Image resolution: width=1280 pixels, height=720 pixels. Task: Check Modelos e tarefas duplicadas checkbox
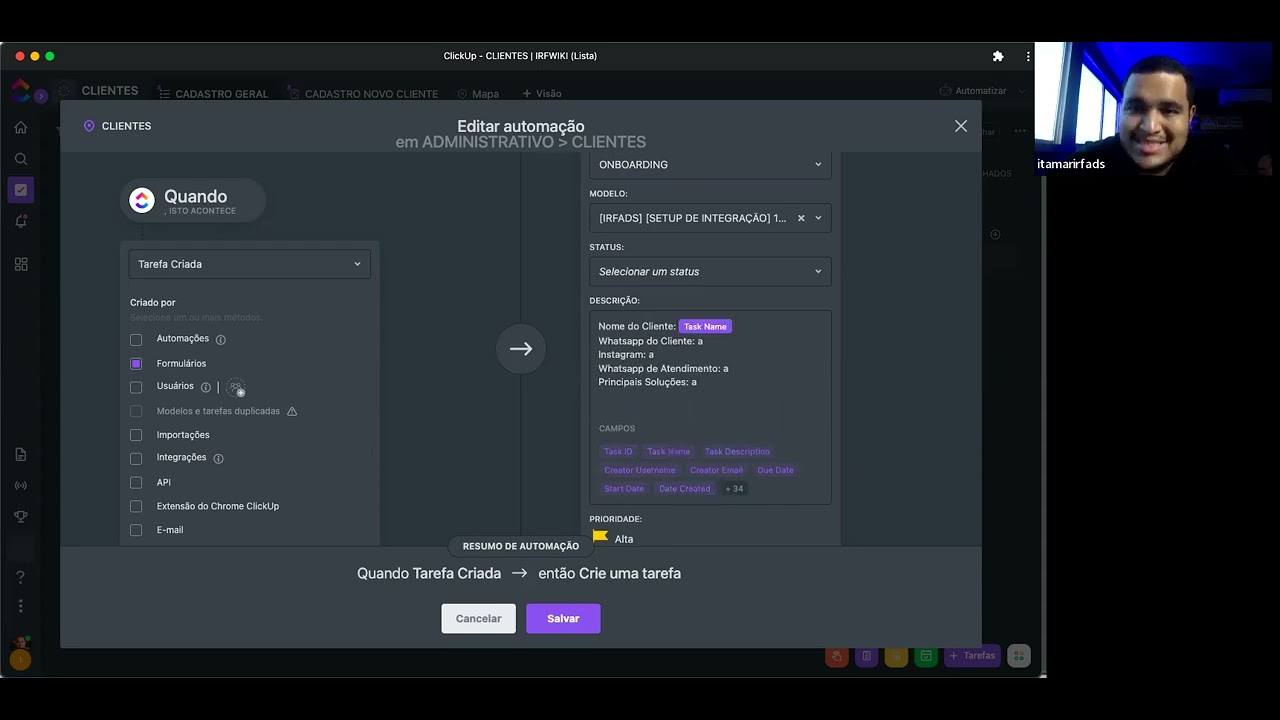(x=136, y=411)
